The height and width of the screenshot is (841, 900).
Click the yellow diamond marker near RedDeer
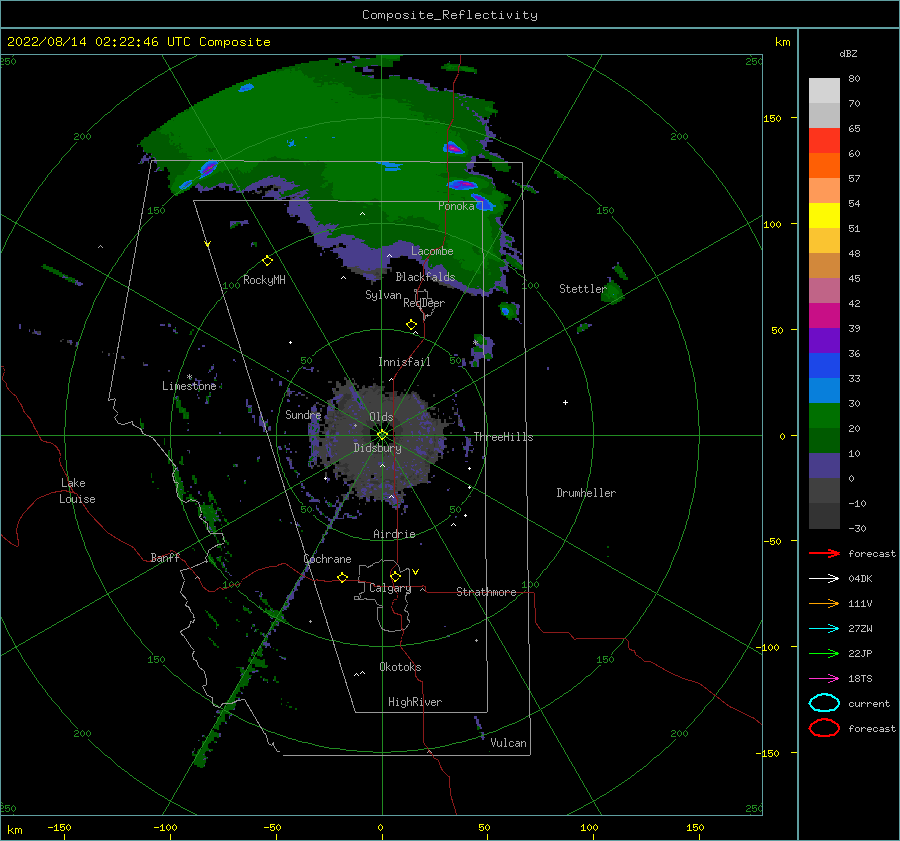point(411,325)
